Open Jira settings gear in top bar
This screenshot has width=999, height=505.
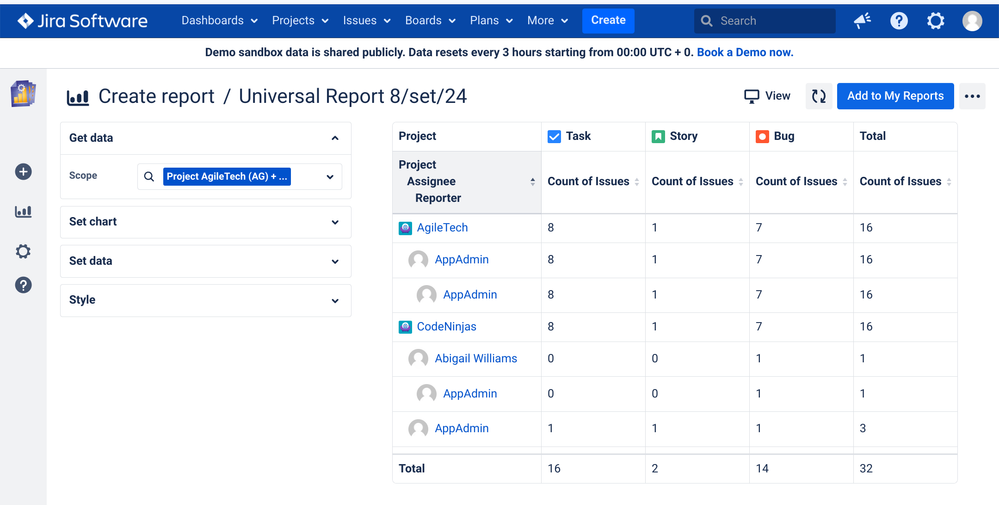click(935, 21)
